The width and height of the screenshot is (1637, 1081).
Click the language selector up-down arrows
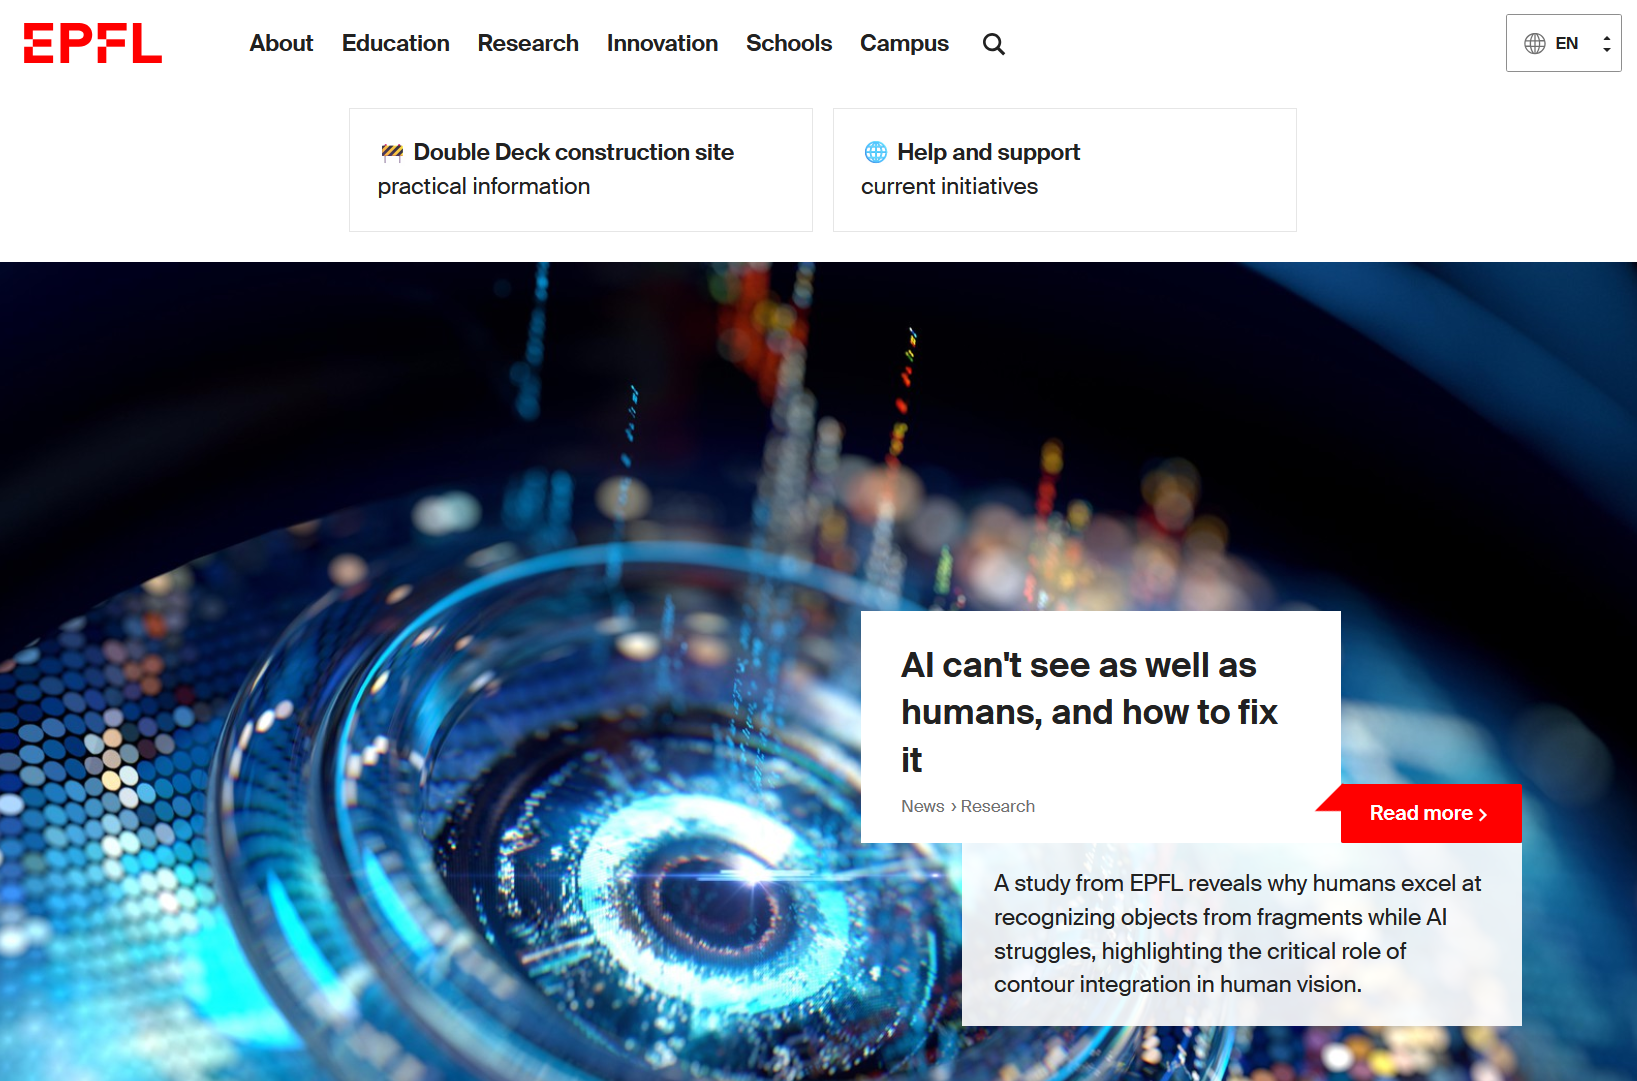1606,44
